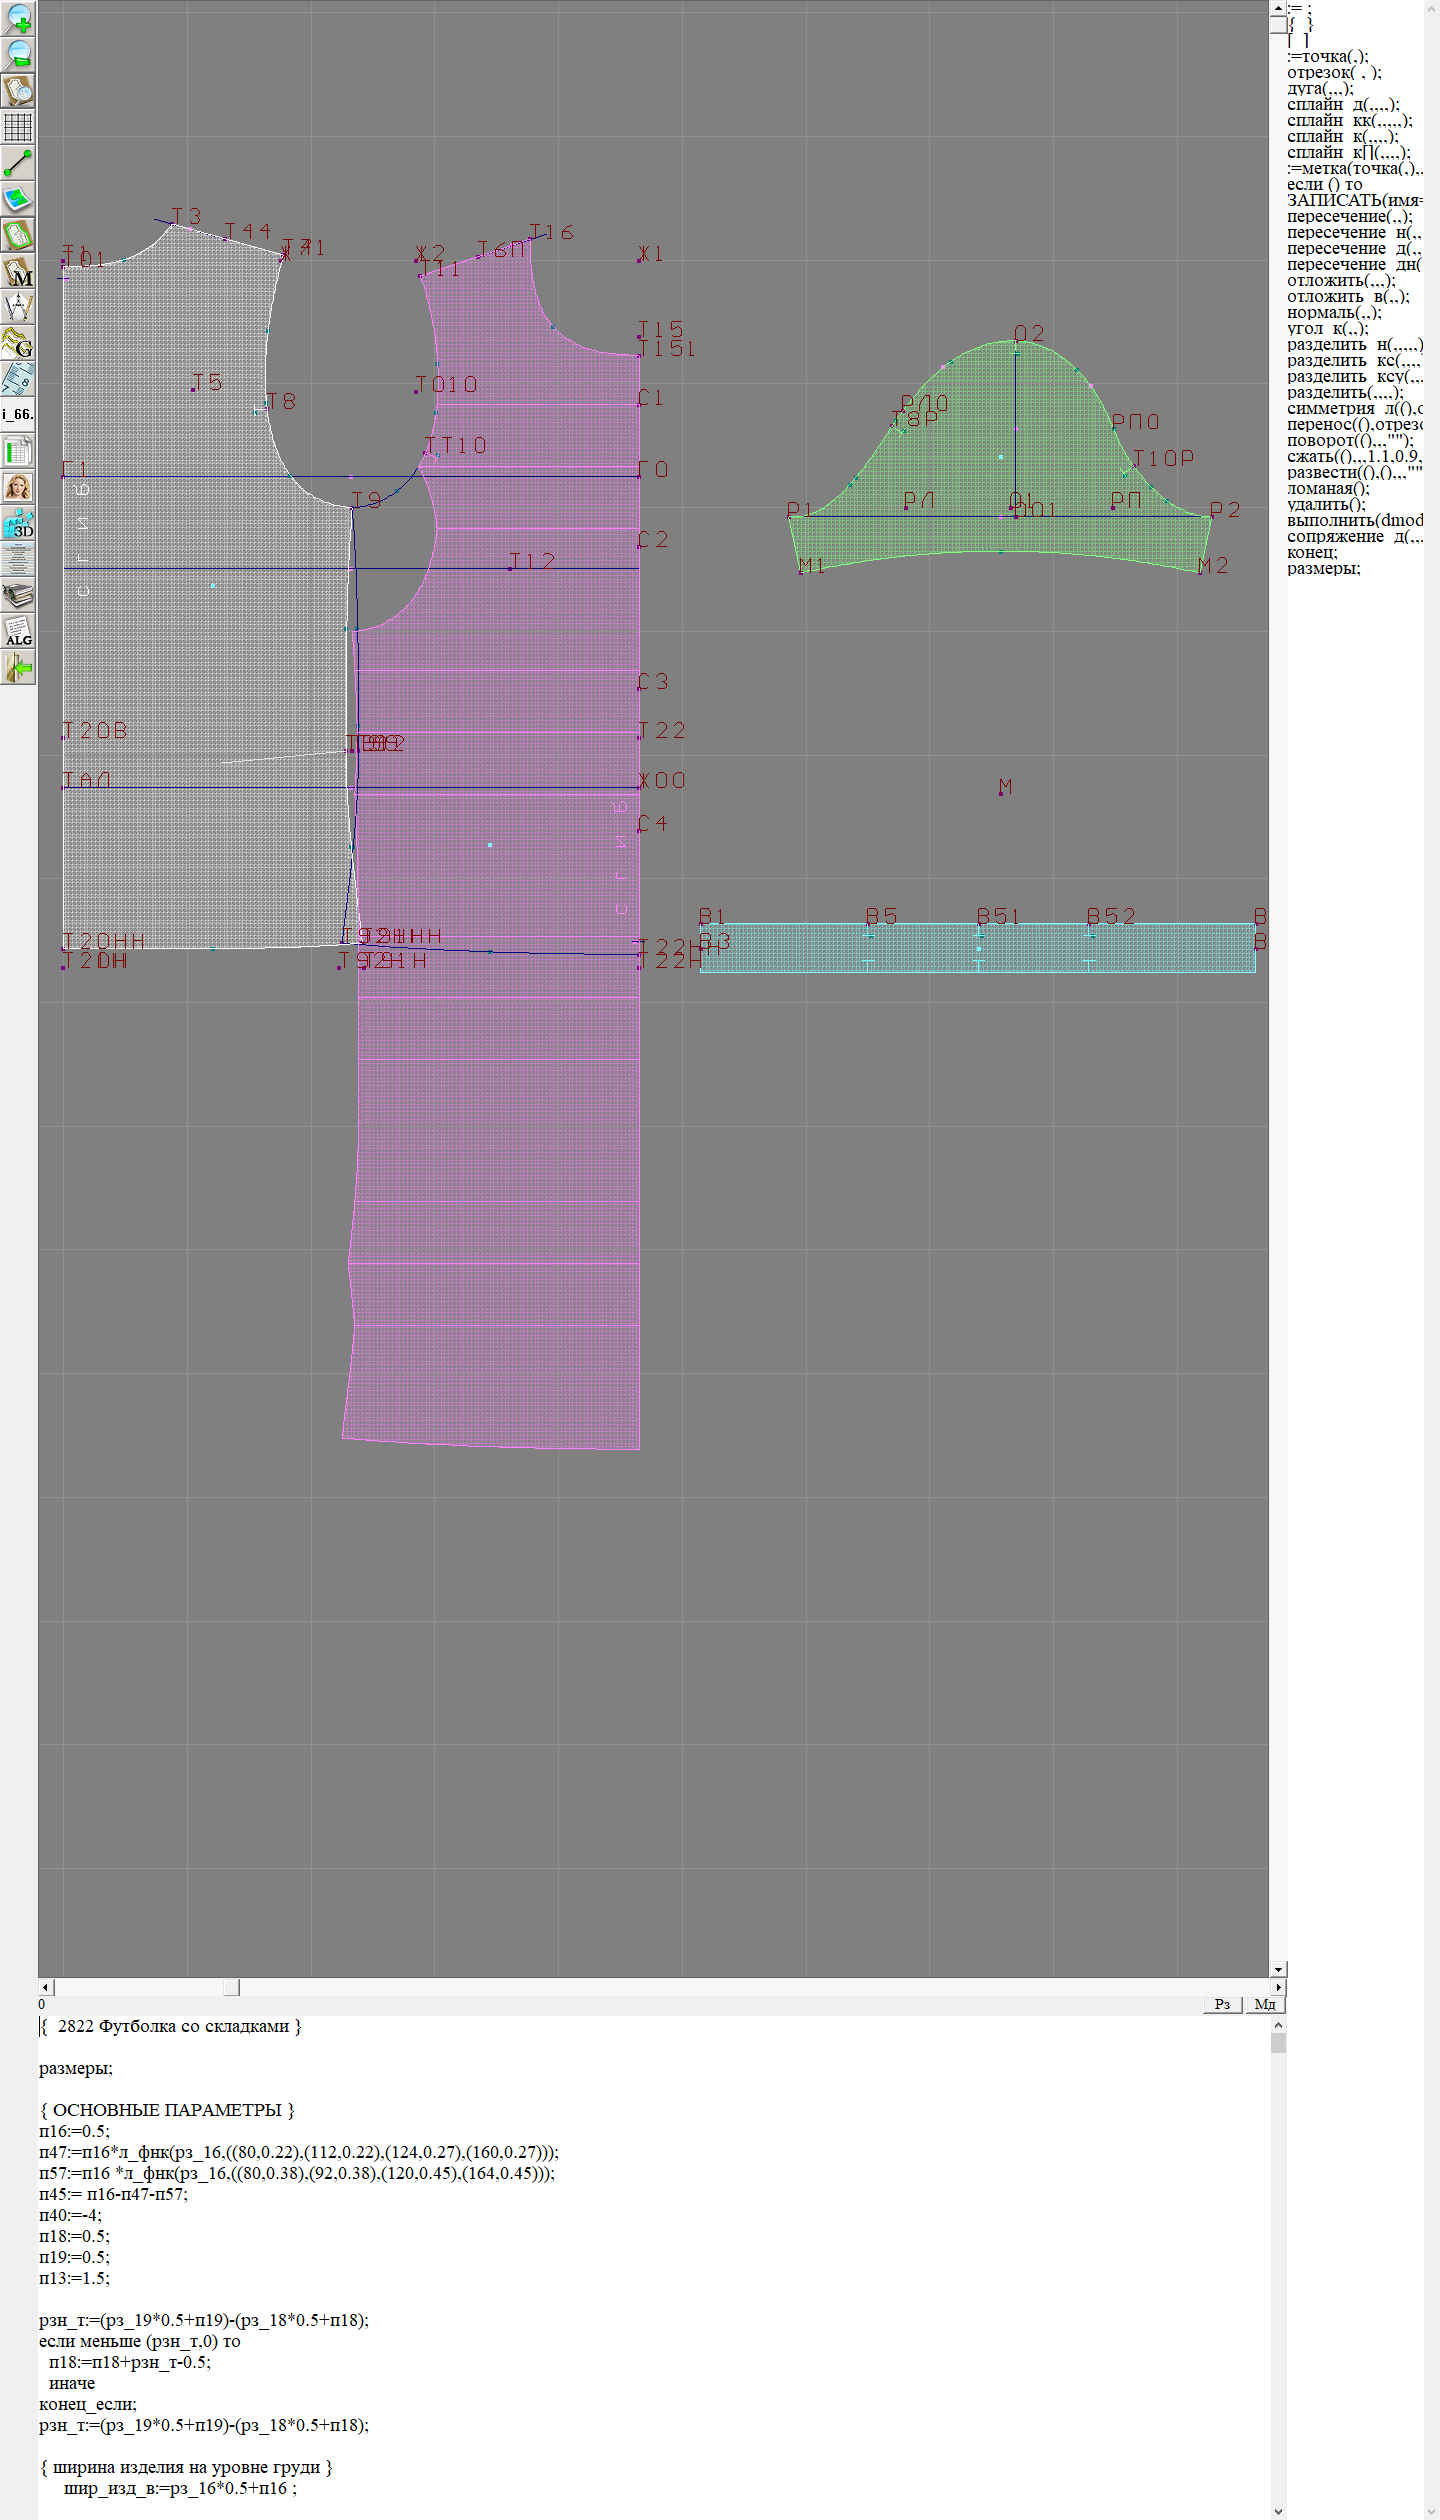This screenshot has height=2520, width=1440.
Task: Select 'размеры;' in the operator list
Action: pos(1323,569)
